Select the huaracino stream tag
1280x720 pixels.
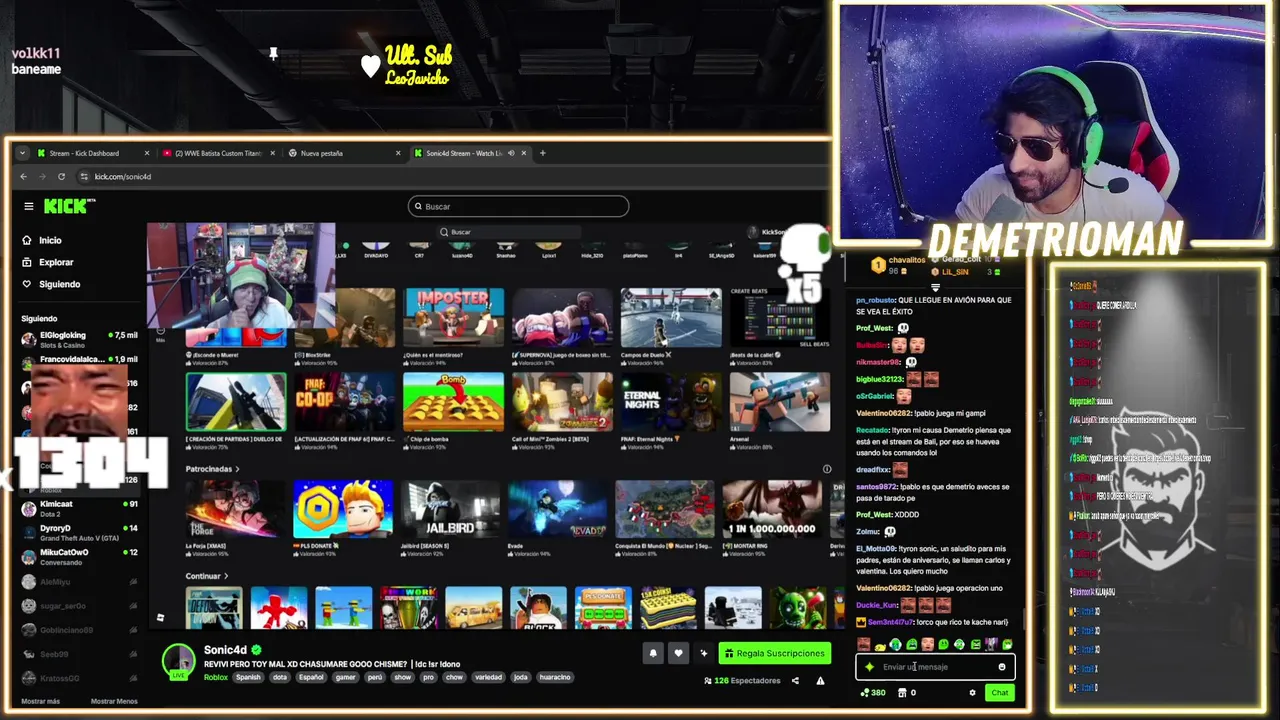(x=554, y=677)
